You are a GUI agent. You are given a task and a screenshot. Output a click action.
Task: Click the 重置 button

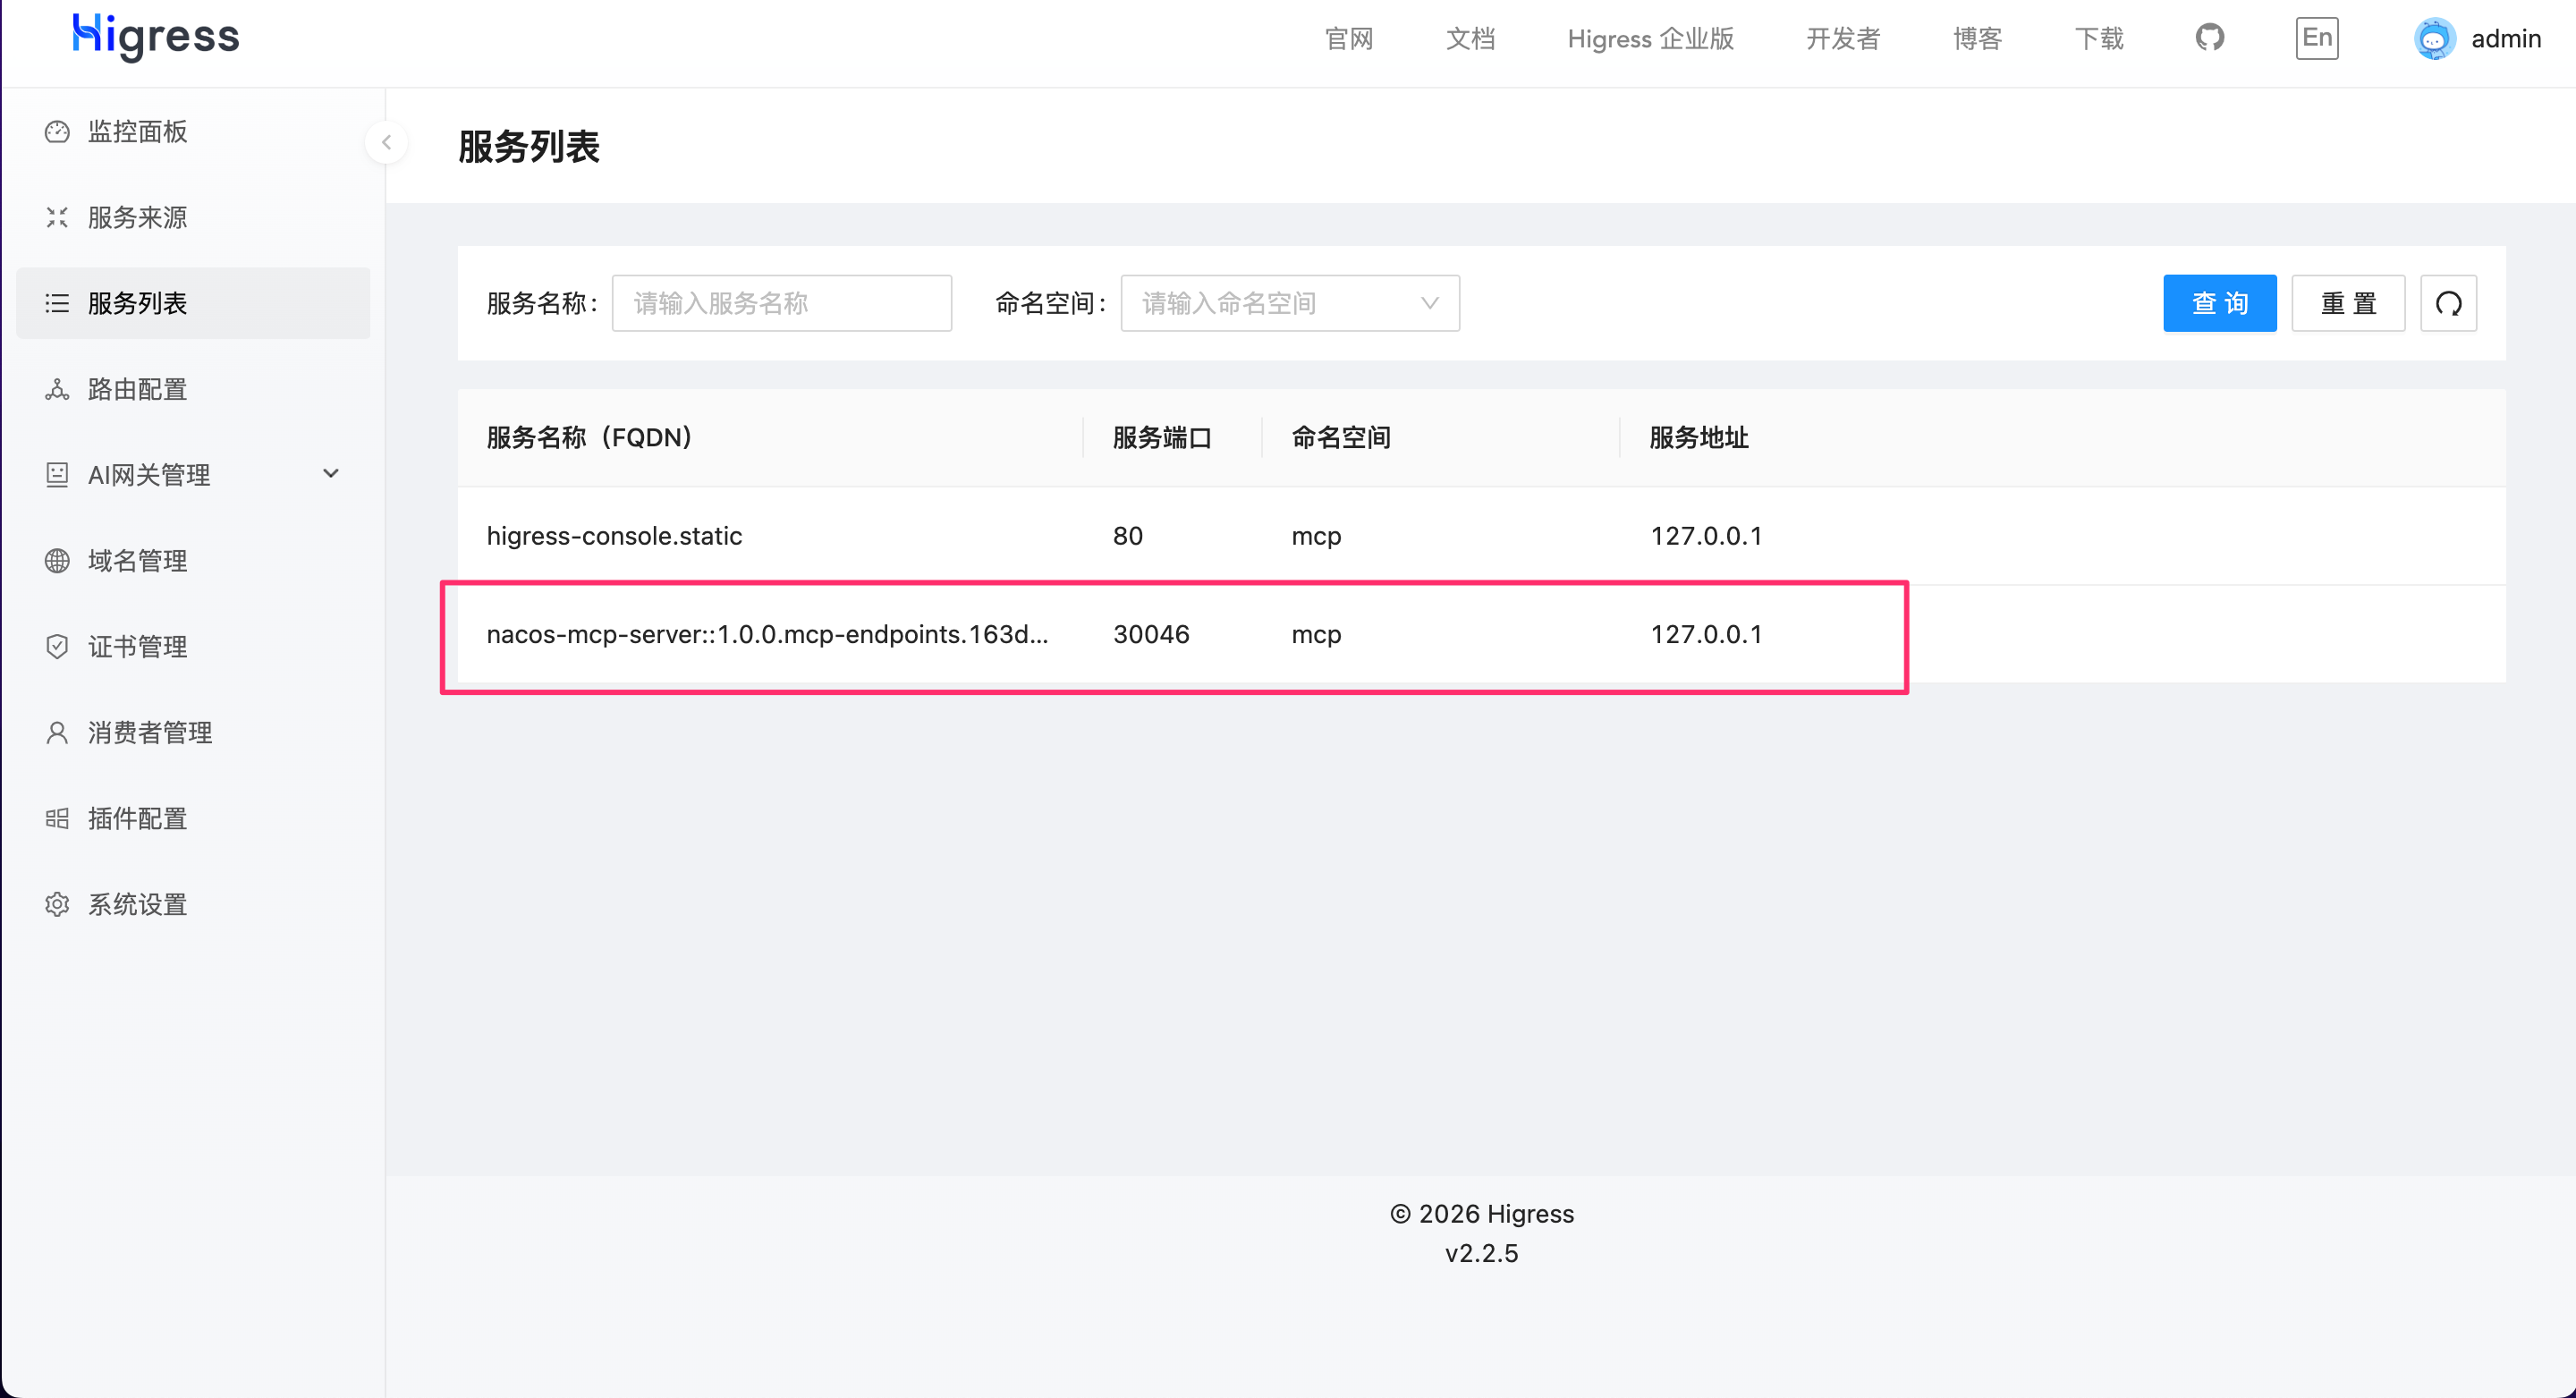pyautogui.click(x=2348, y=303)
